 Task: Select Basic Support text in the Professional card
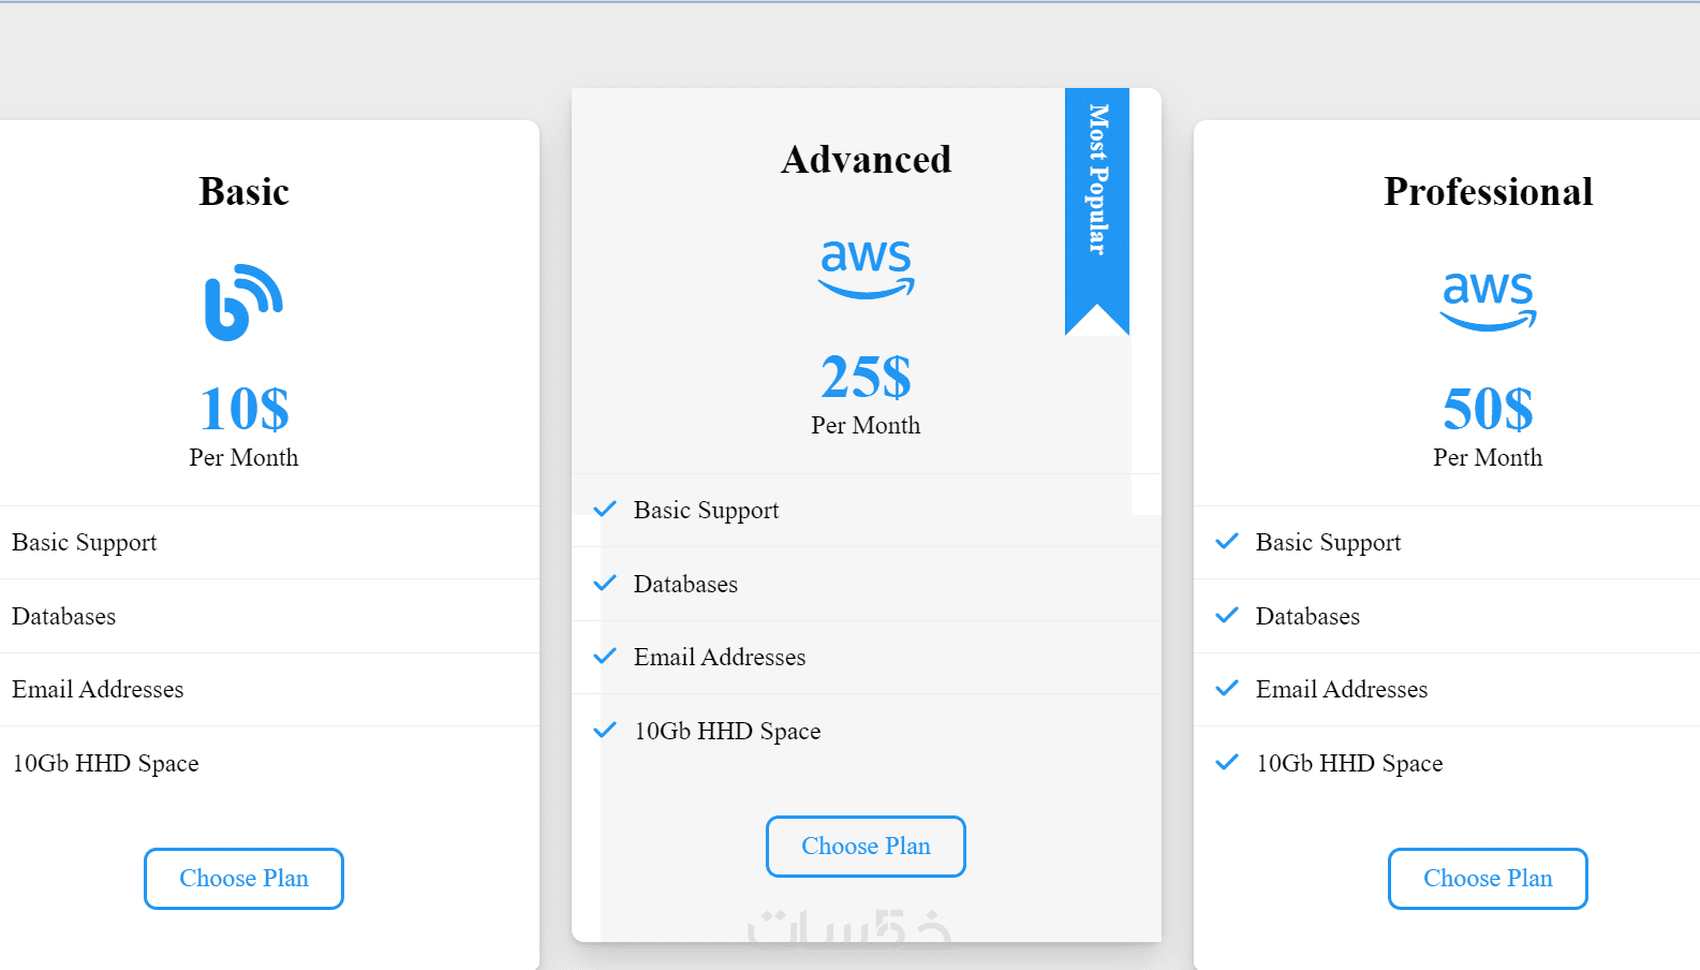pos(1329,542)
